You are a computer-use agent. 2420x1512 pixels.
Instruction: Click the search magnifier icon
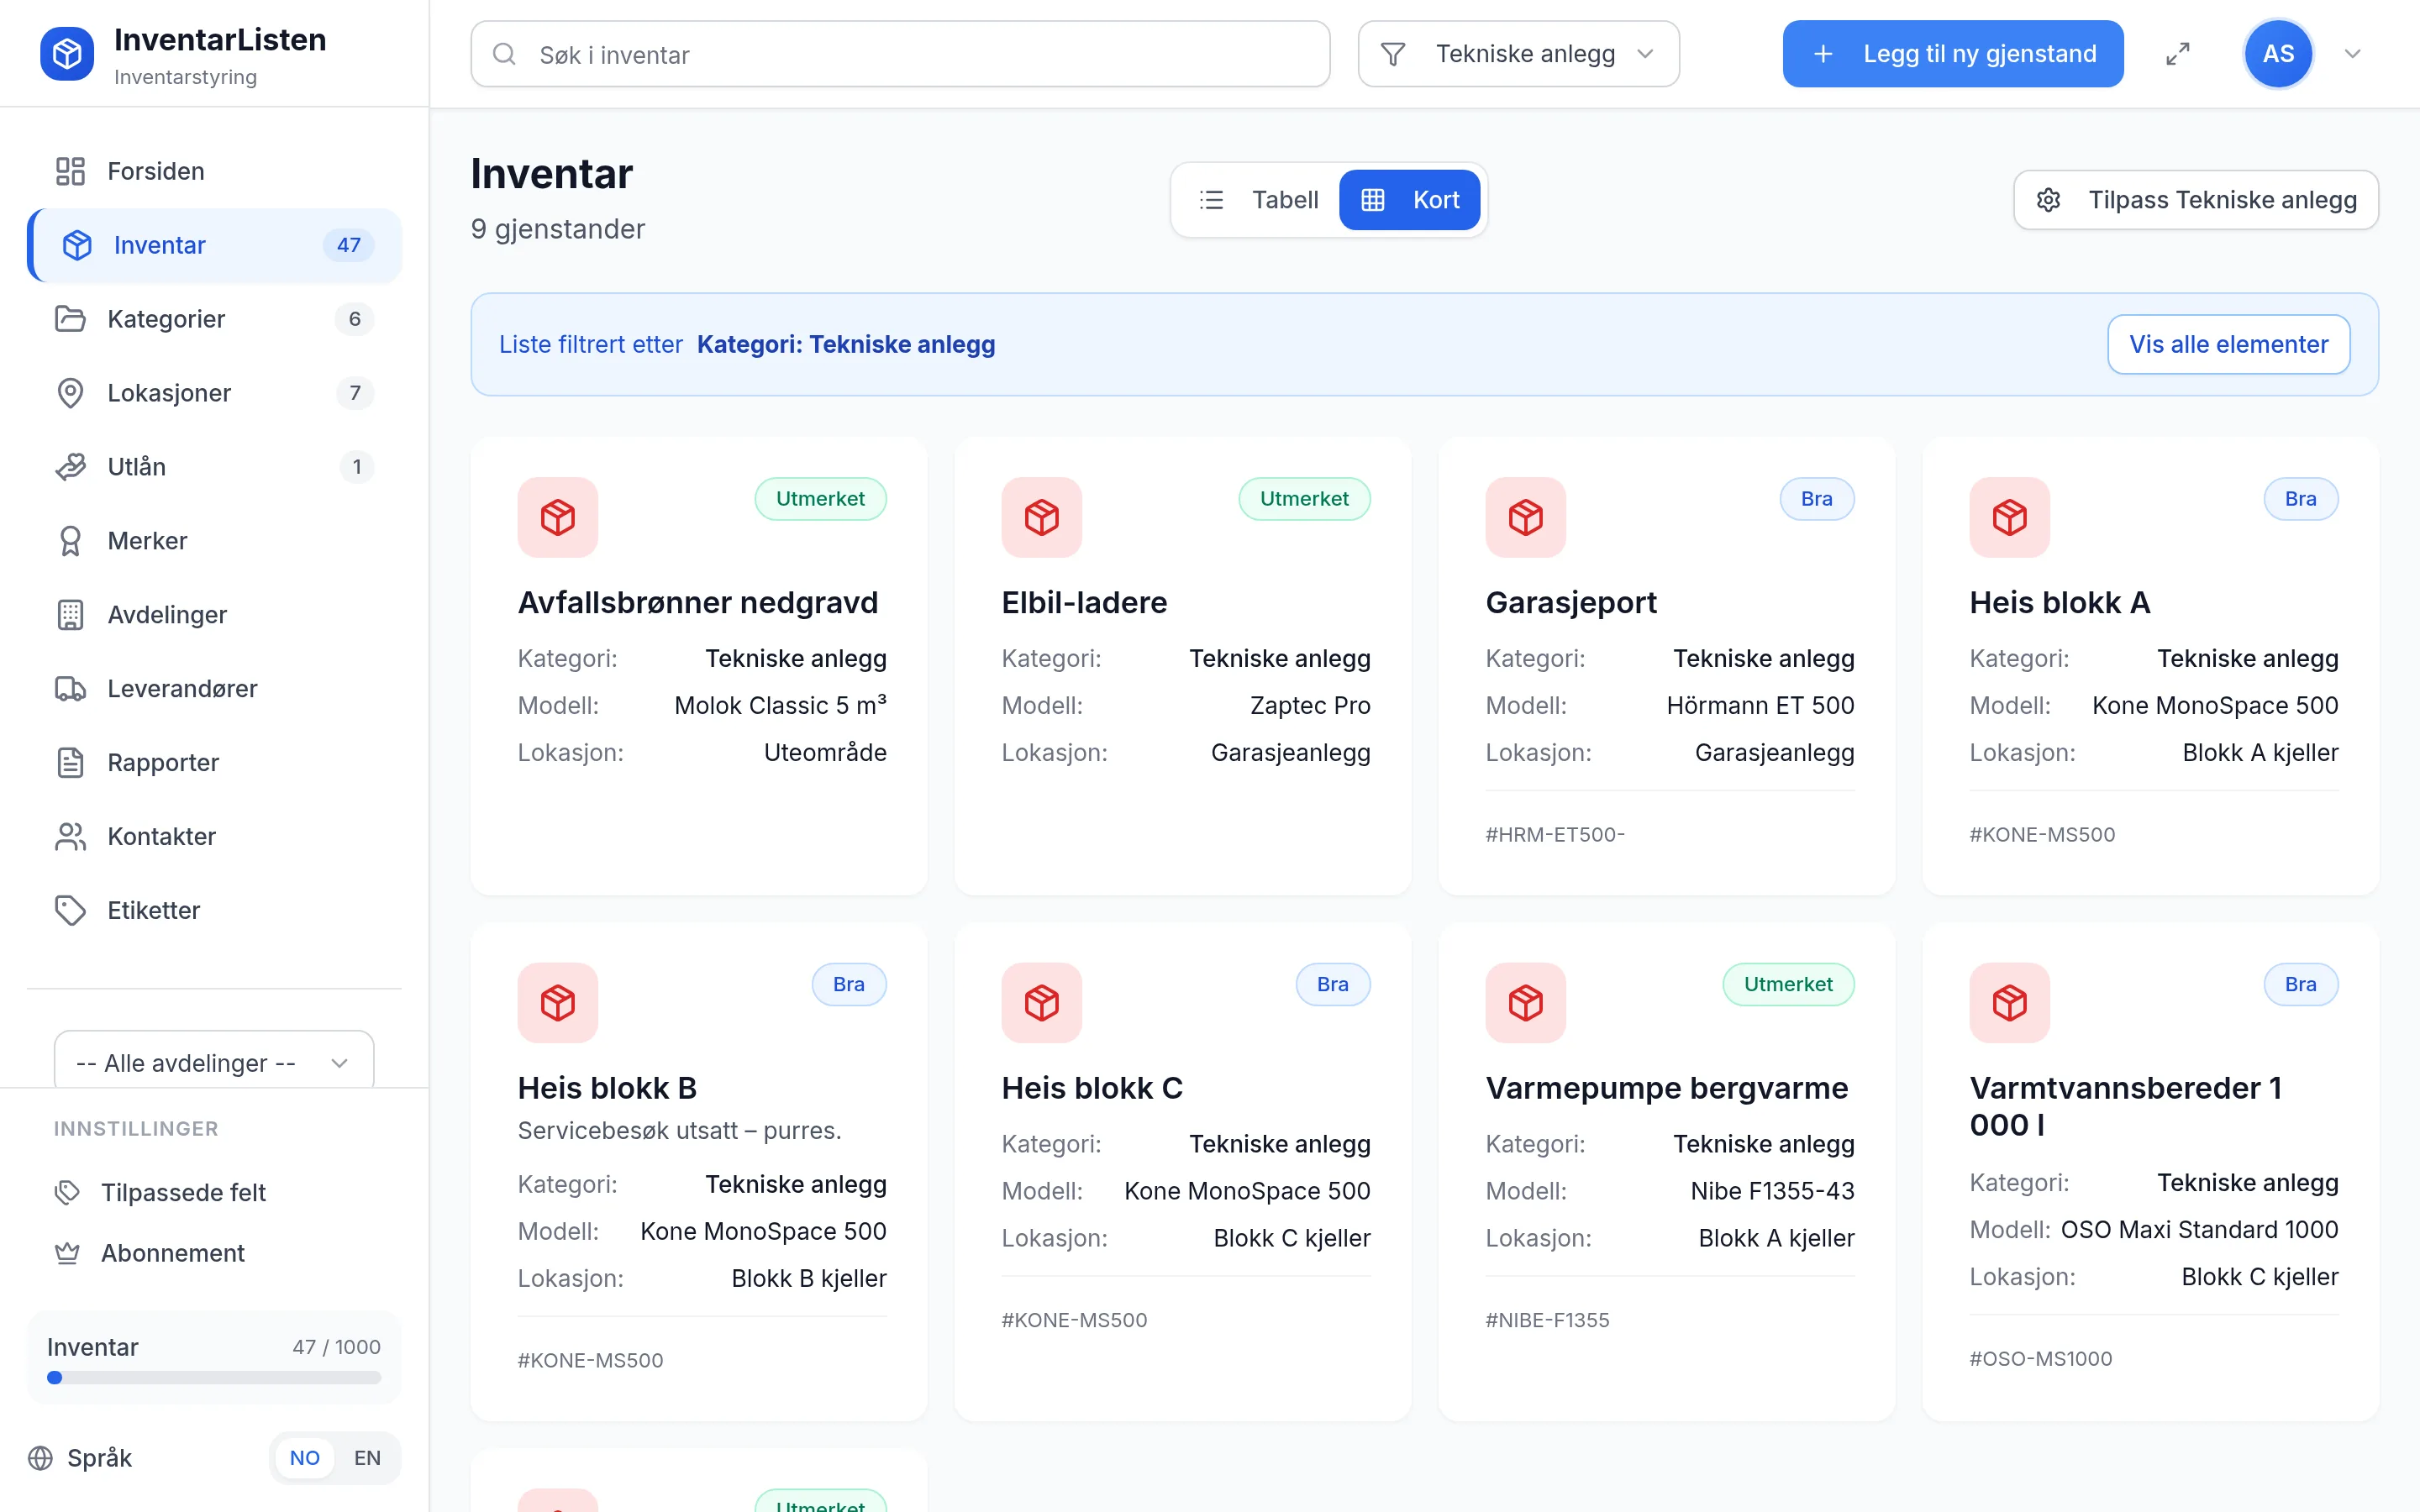505,54
